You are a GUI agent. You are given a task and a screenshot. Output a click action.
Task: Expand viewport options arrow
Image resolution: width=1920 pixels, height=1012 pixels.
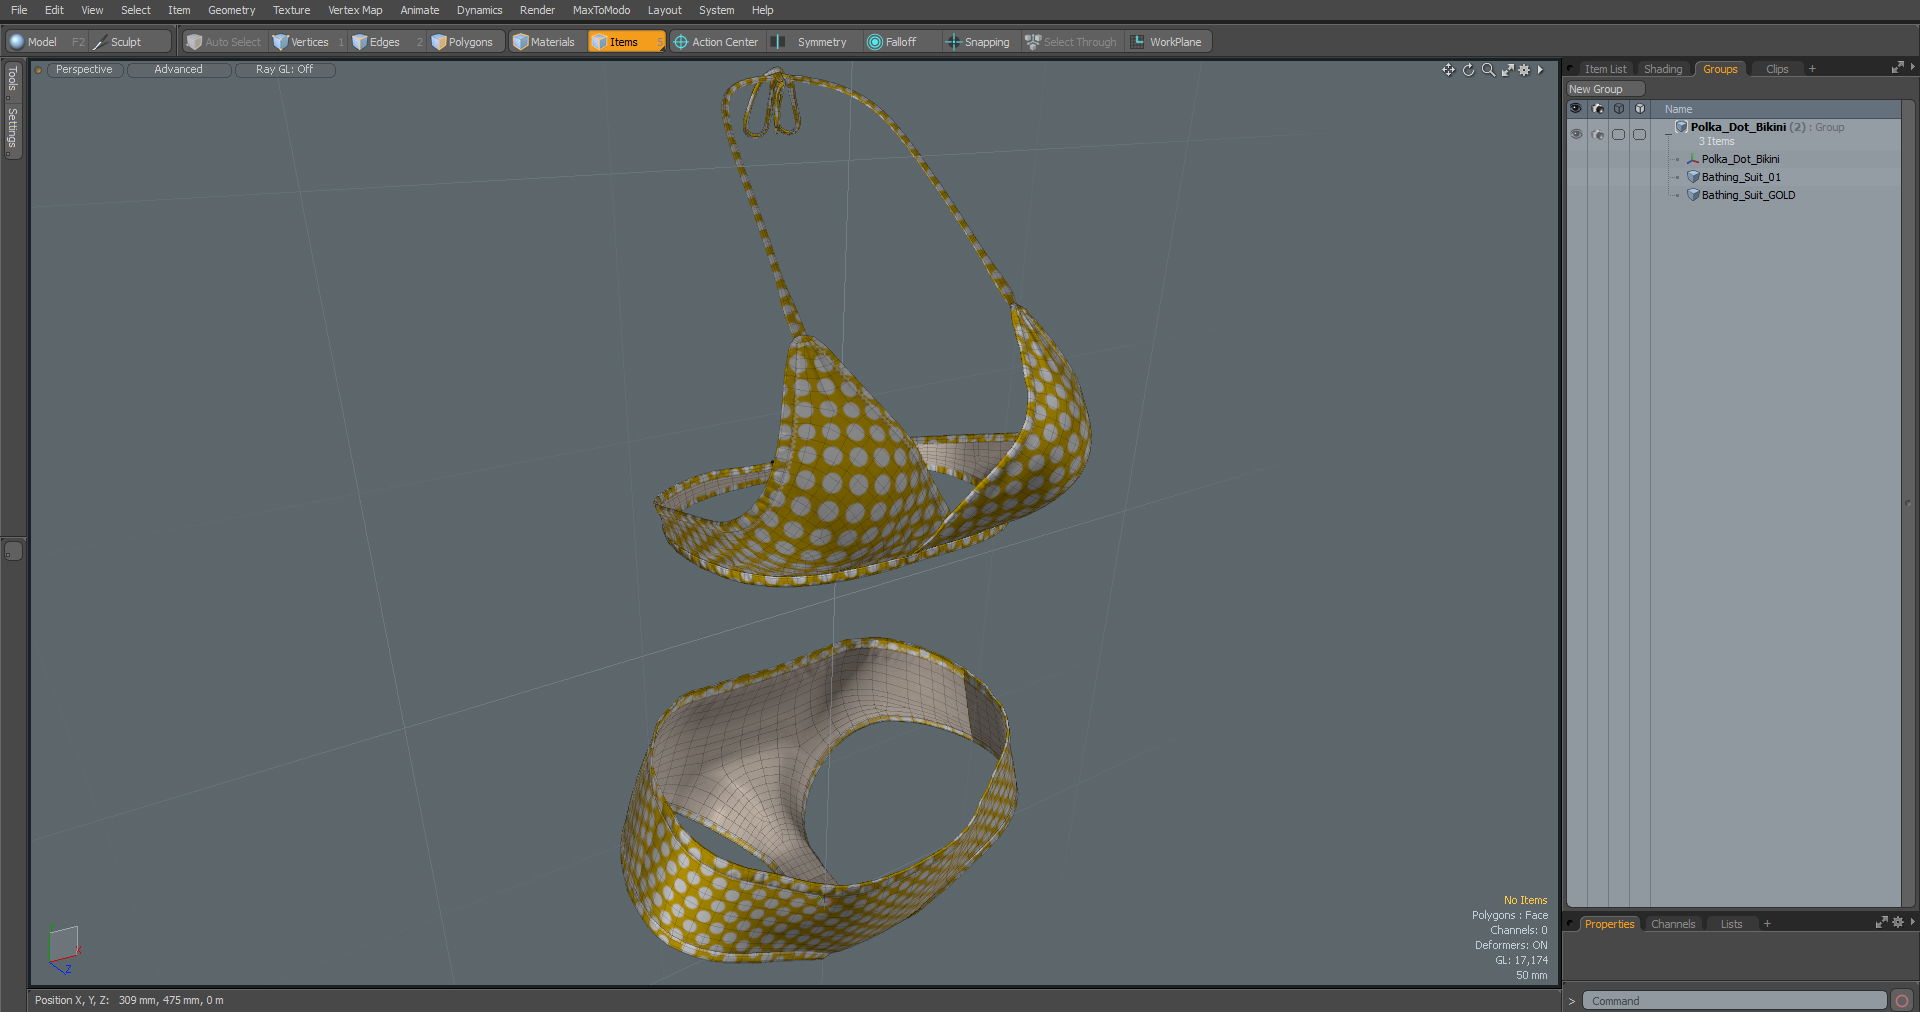tap(1540, 70)
